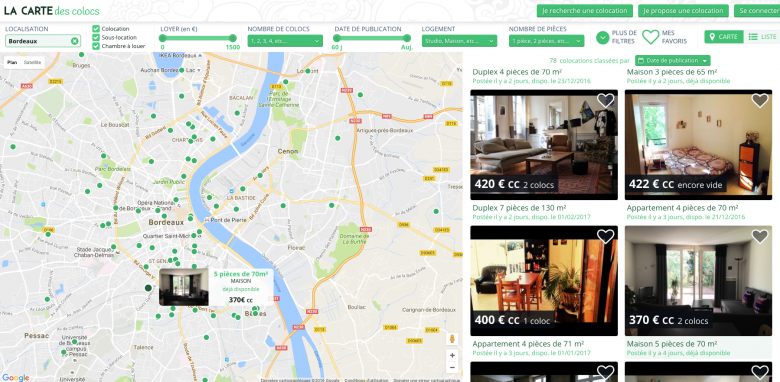Click the publication date 60 j handle
Image resolution: width=780 pixels, height=382 pixels.
(x=337, y=38)
